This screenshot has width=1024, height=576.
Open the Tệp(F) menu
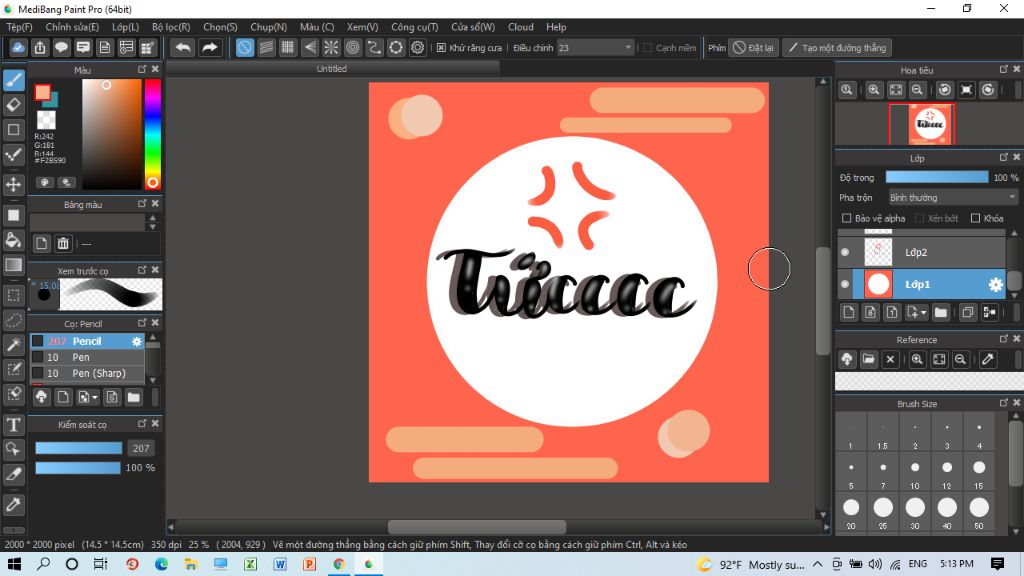[x=20, y=27]
